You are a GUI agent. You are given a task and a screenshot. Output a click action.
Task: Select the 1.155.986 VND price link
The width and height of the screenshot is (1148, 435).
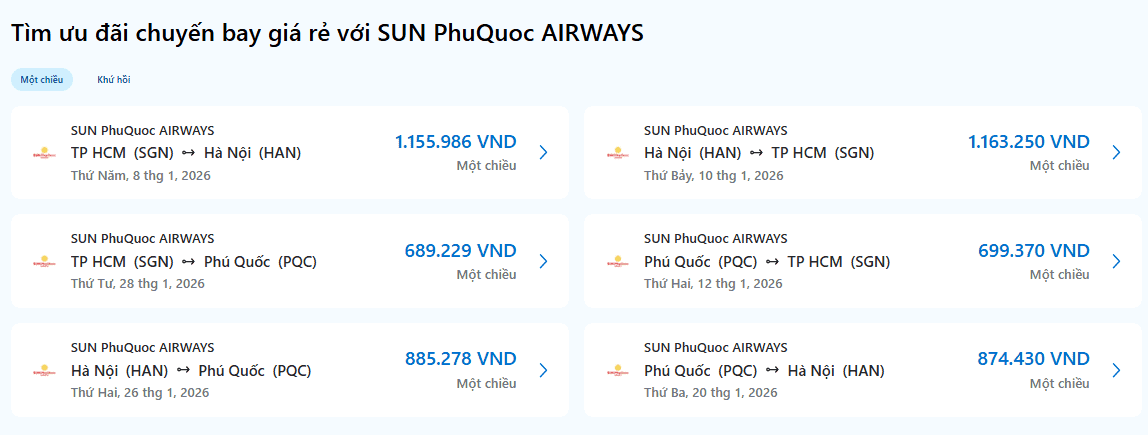point(455,142)
